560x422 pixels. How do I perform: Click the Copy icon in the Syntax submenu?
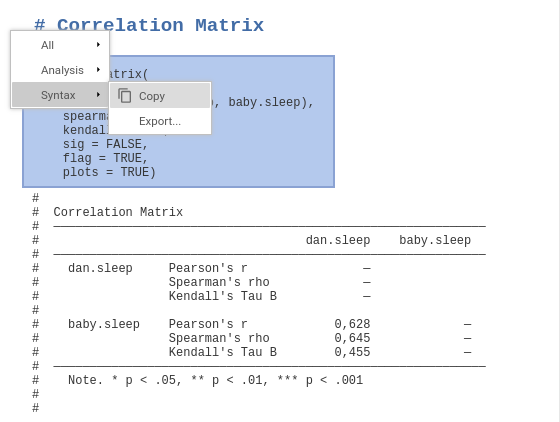click(125, 96)
